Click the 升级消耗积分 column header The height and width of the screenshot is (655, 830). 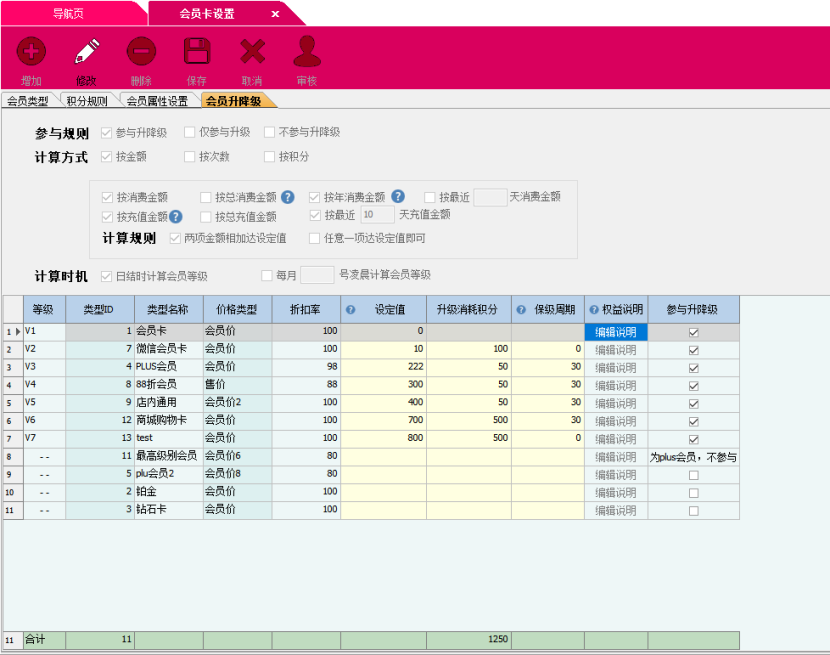(468, 309)
